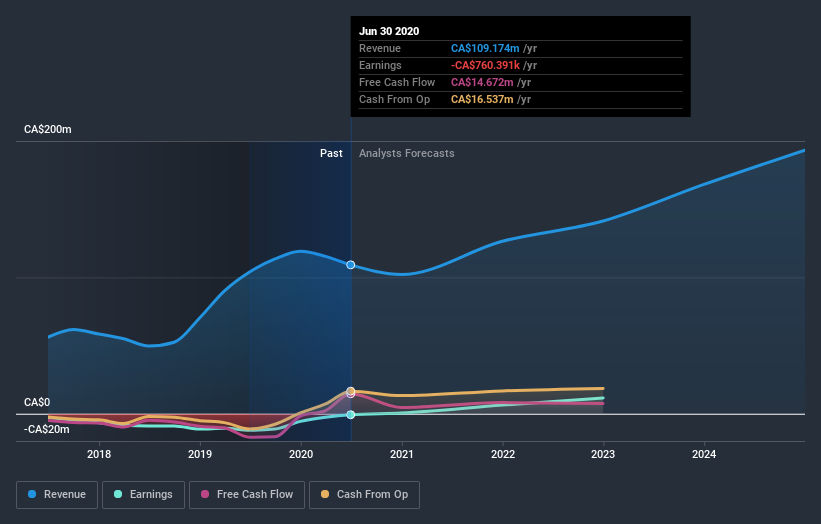
Task: Toggle the Free Cash Flow legend button
Action: pos(247,495)
